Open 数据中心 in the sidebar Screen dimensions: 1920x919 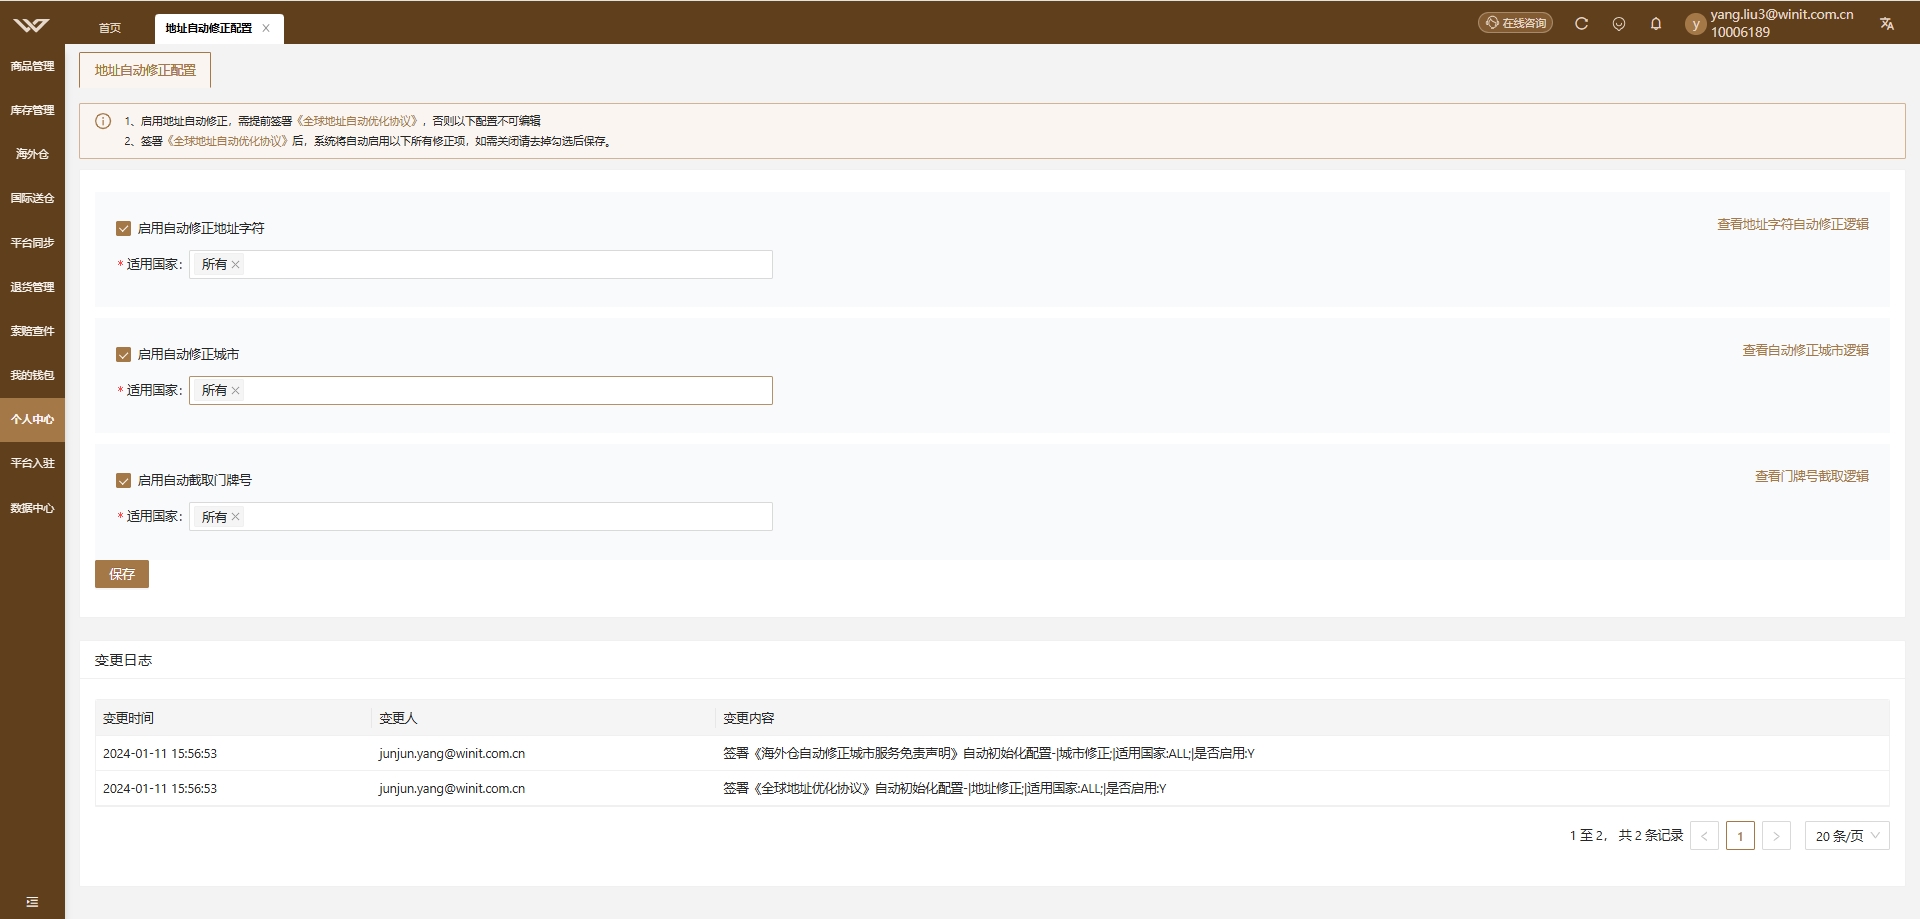click(x=32, y=508)
